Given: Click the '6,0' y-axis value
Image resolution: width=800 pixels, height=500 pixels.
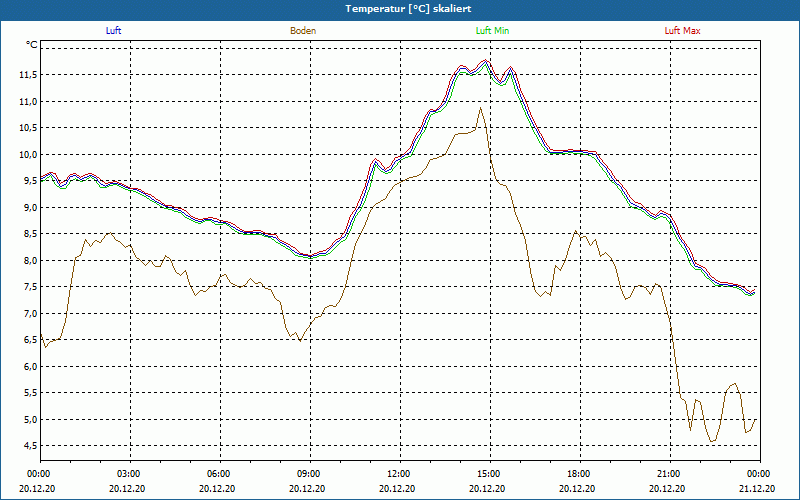Looking at the screenshot, I should (x=31, y=367).
